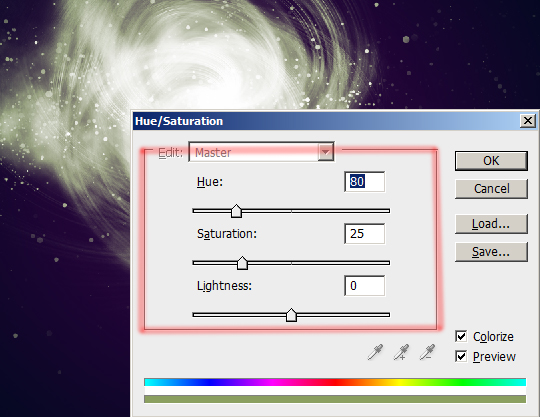Disable the Preview checkbox

pyautogui.click(x=461, y=356)
